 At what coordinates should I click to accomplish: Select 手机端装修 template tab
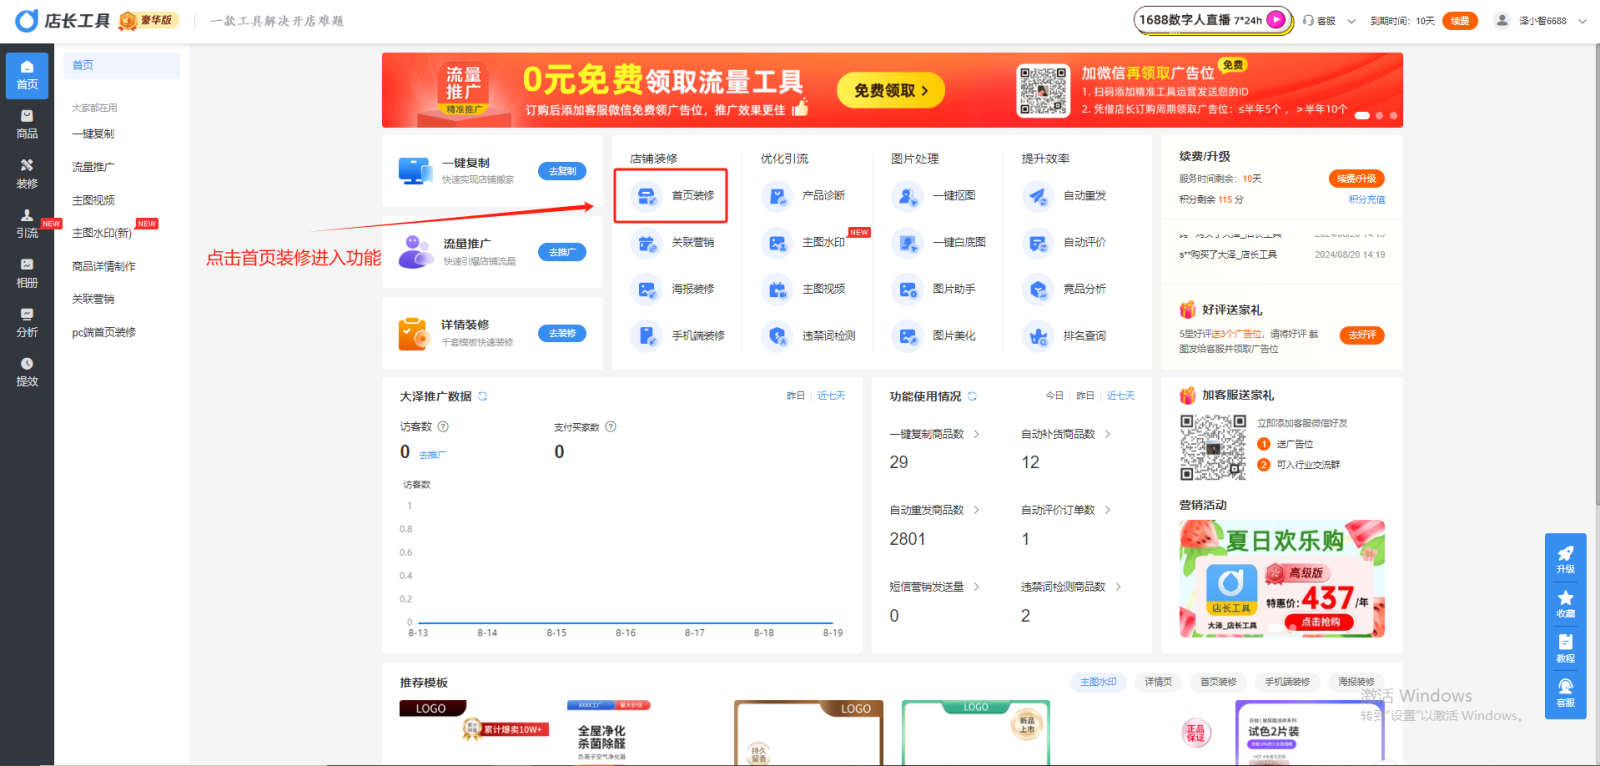(x=1287, y=682)
